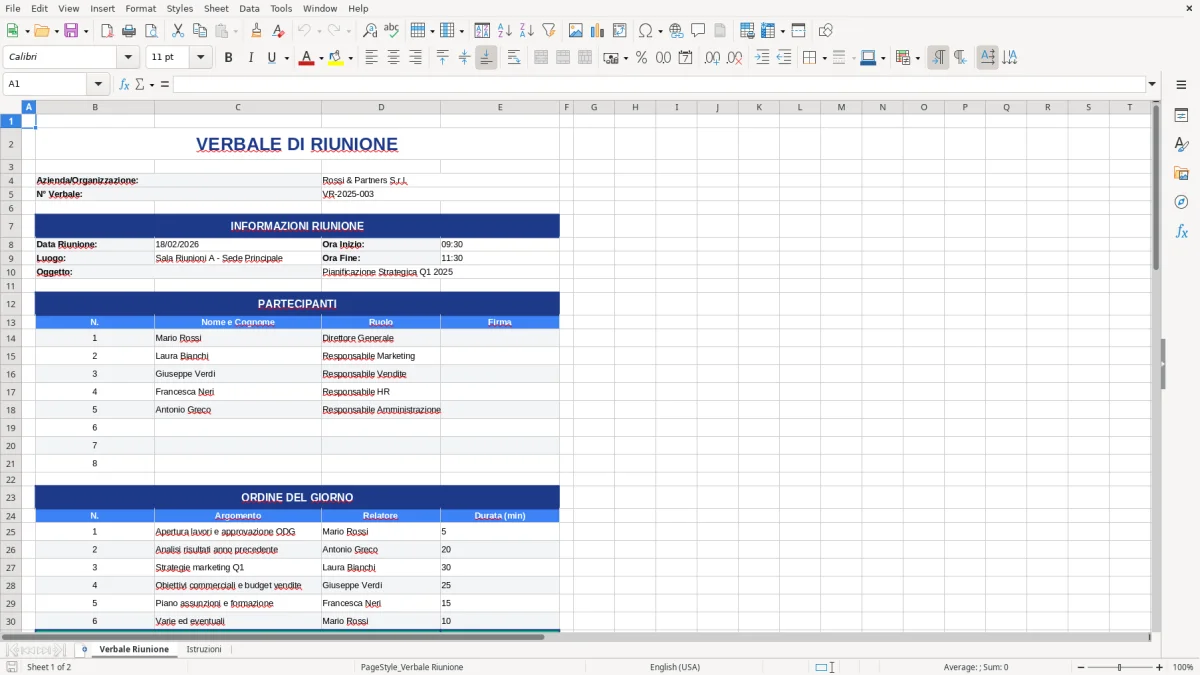Open the Functions panel in the sidebar

1182,231
